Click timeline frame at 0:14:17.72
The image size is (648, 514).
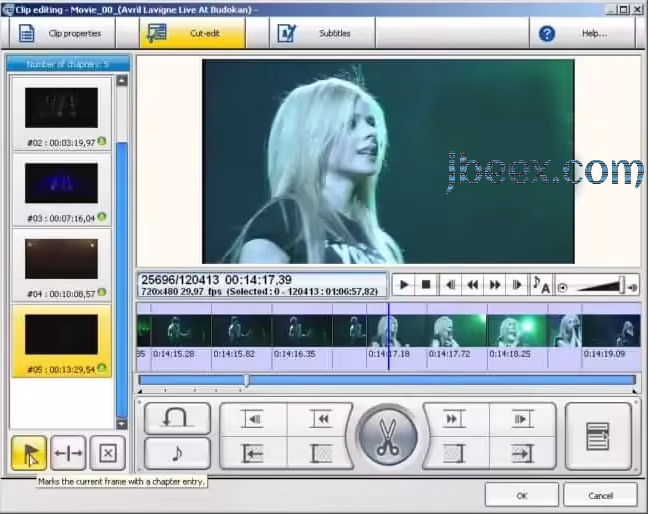[457, 331]
